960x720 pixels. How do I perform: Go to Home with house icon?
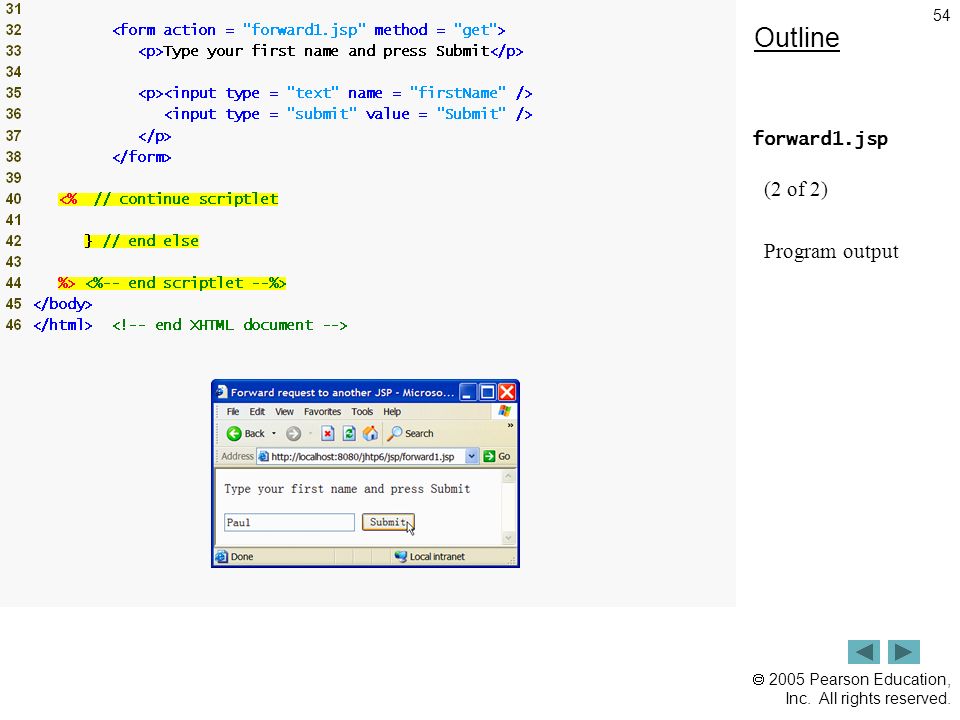coord(370,433)
